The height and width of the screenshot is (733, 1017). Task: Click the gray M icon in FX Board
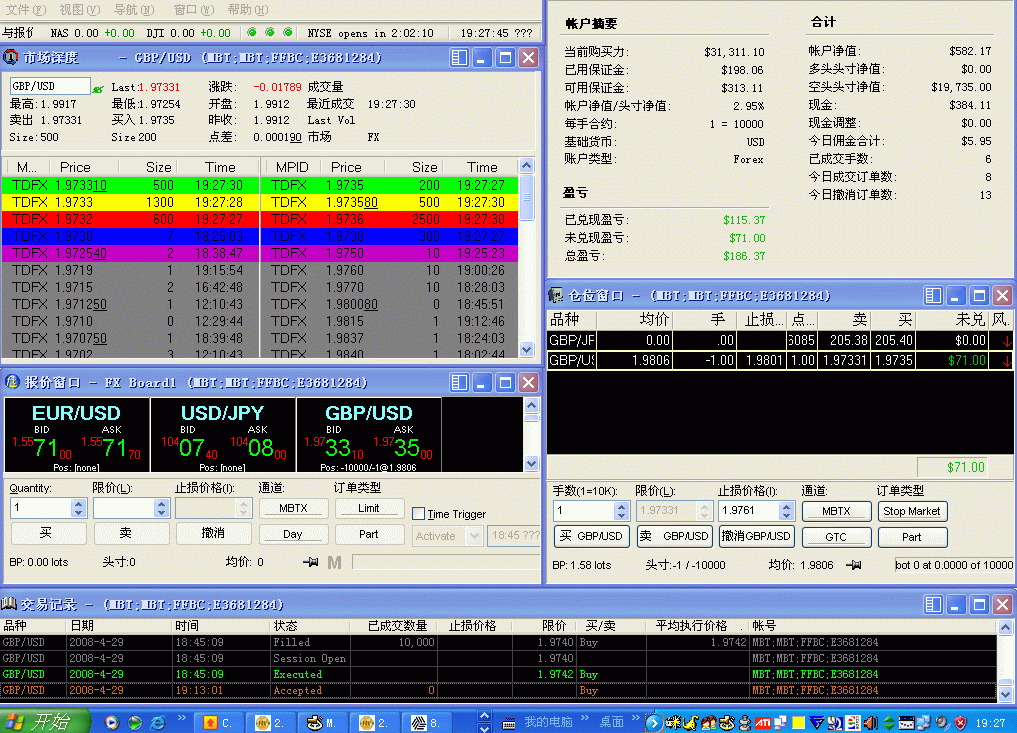pos(334,563)
